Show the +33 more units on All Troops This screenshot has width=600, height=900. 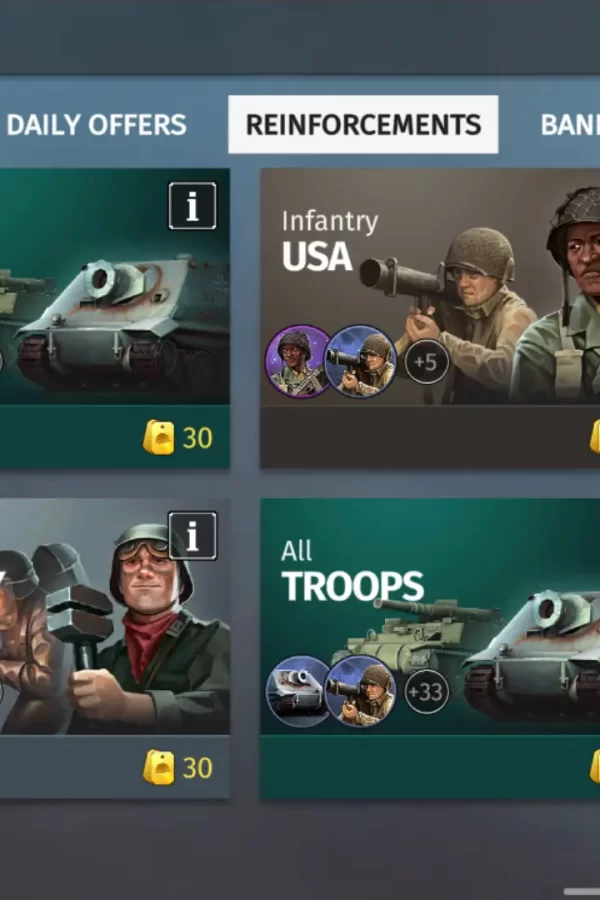[426, 692]
